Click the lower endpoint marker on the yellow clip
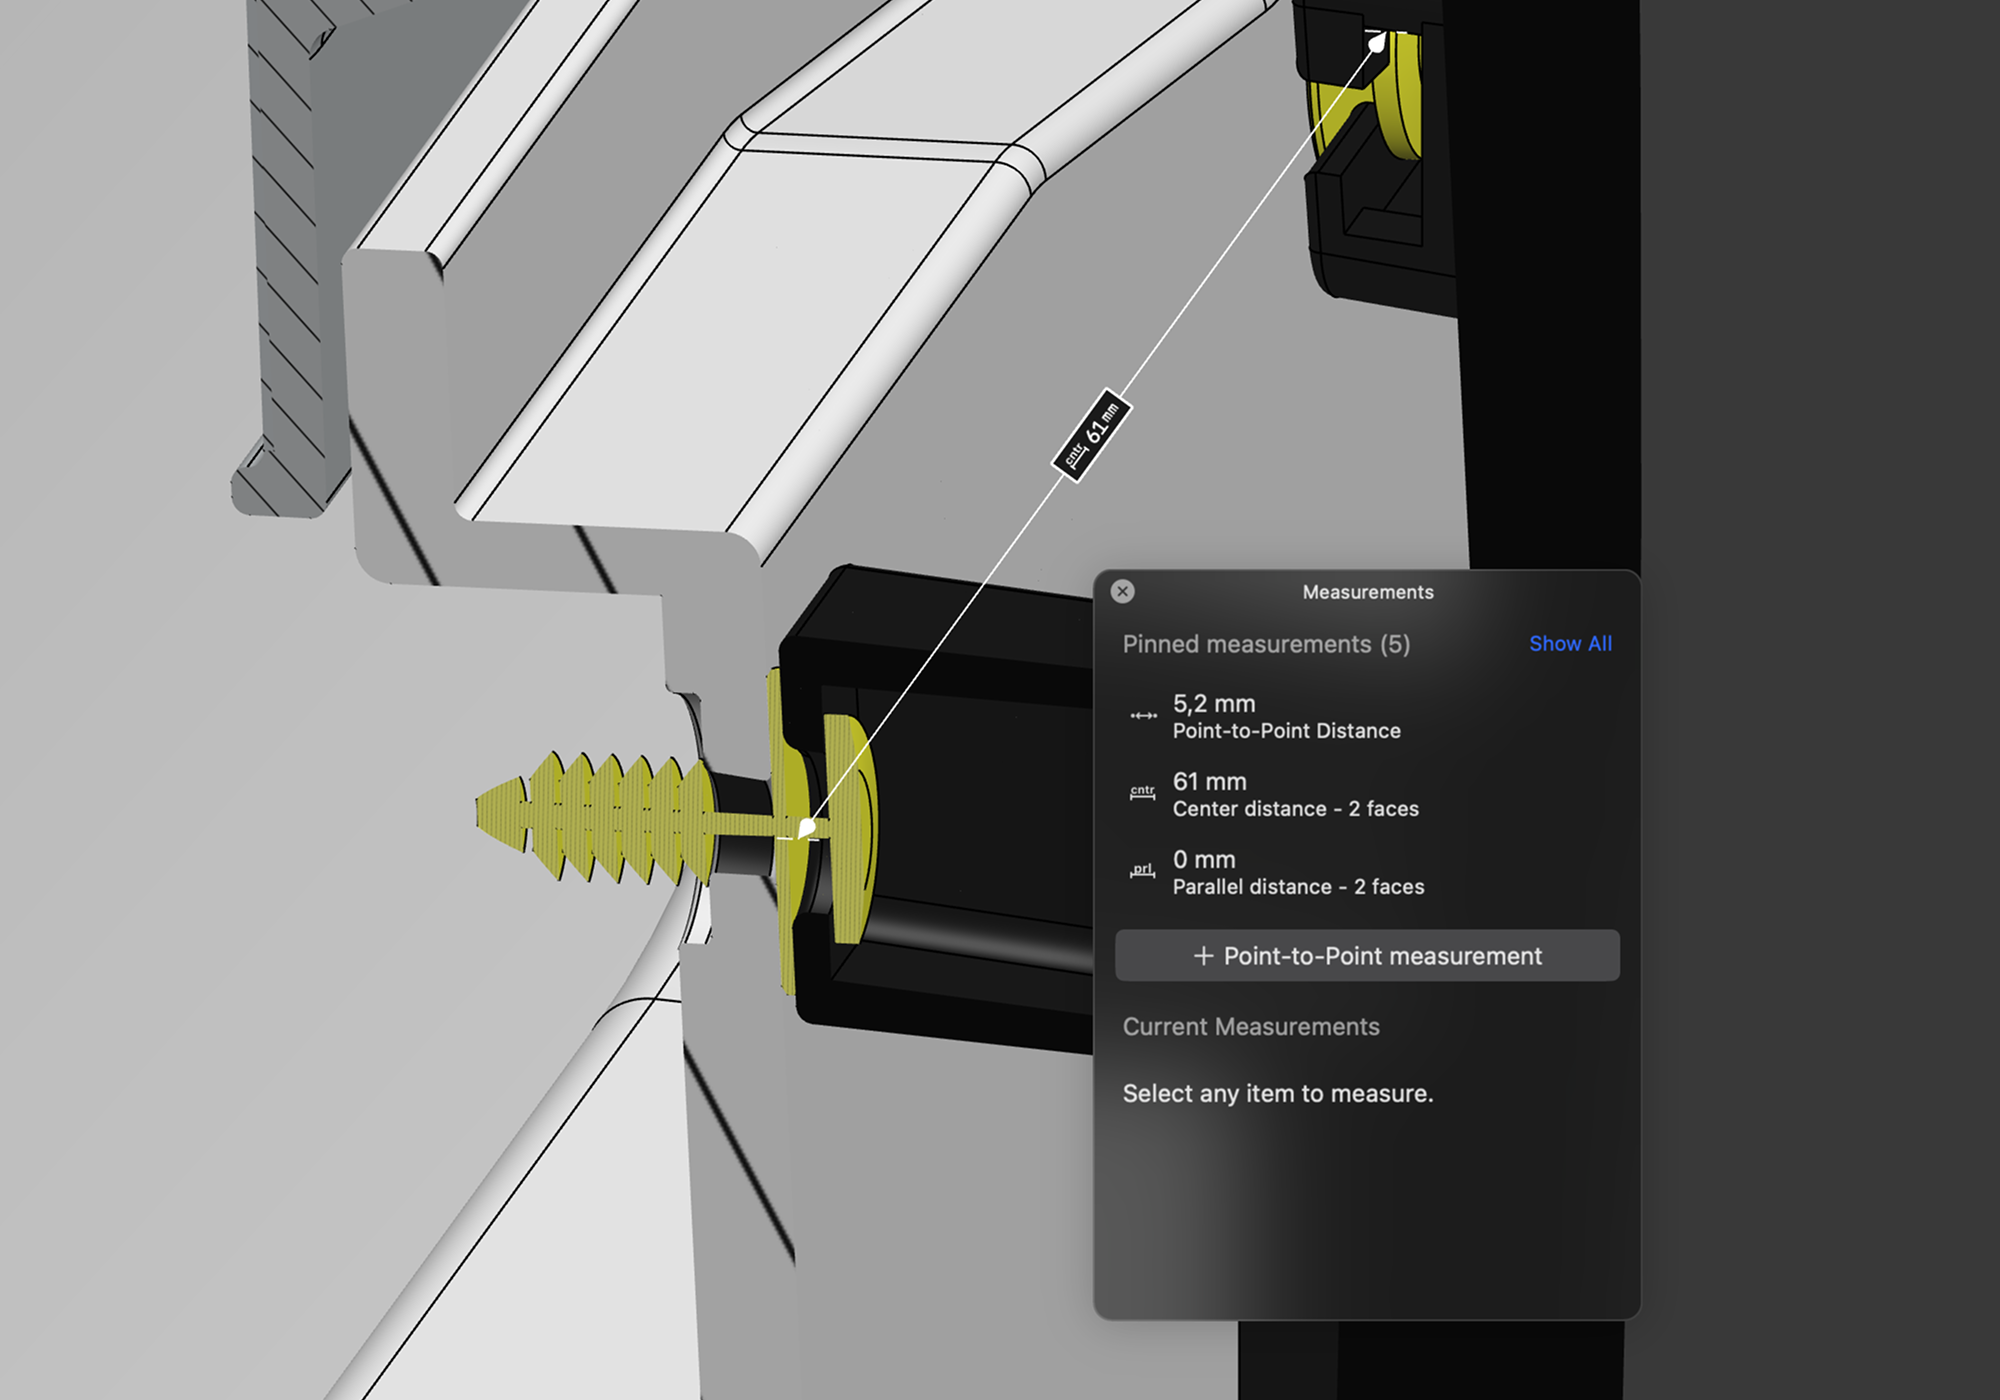Viewport: 2000px width, 1400px height. pyautogui.click(x=806, y=829)
